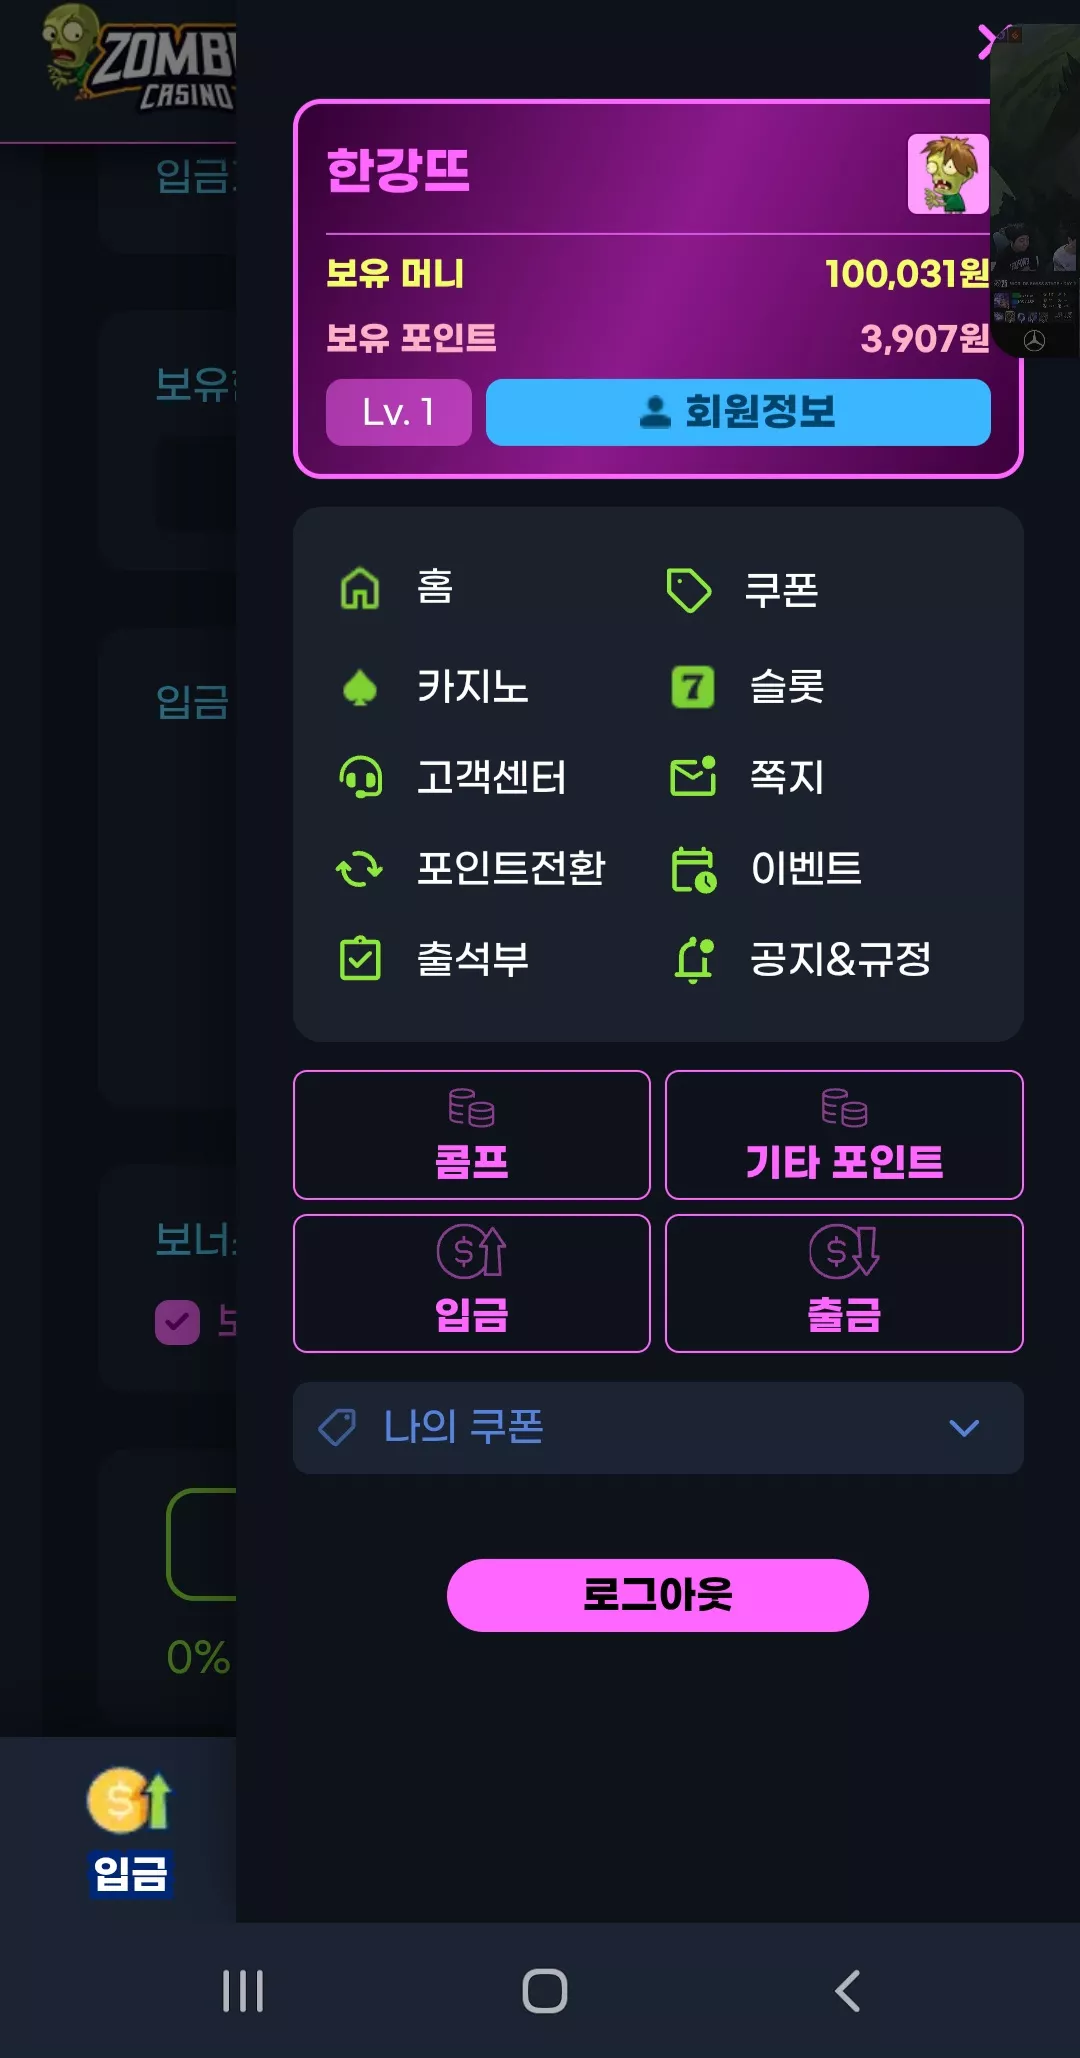
Task: Open 공지&규정 bell icon
Action: pyautogui.click(x=693, y=960)
